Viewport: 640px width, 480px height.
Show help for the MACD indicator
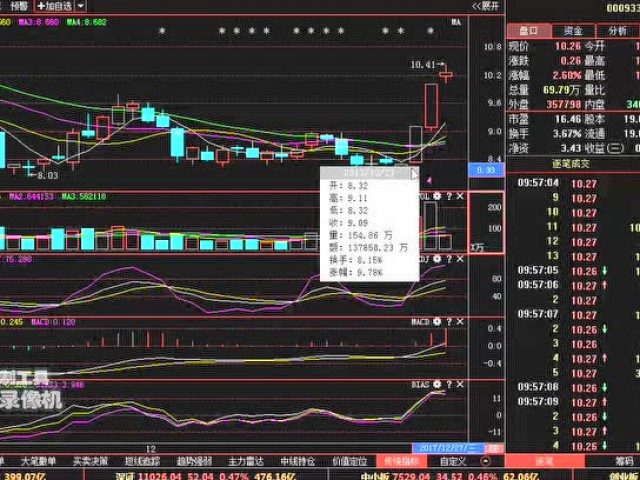pos(449,322)
